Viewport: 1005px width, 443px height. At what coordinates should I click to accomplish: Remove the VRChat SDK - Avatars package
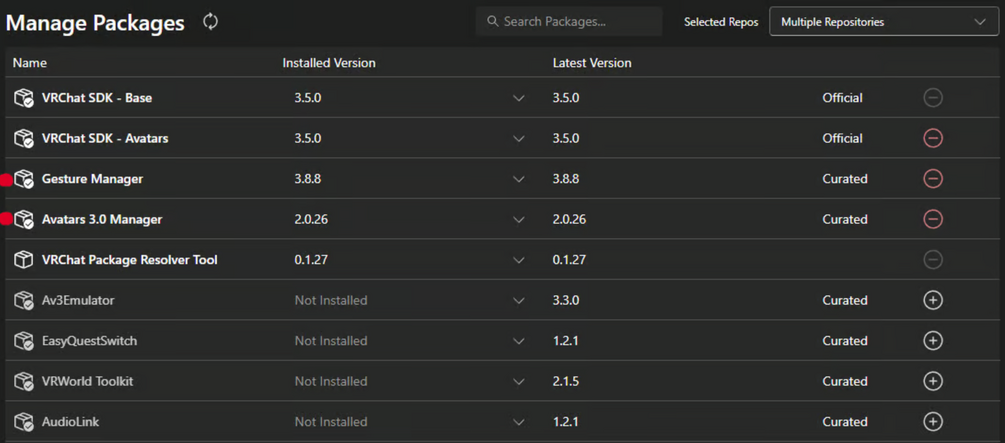(933, 138)
